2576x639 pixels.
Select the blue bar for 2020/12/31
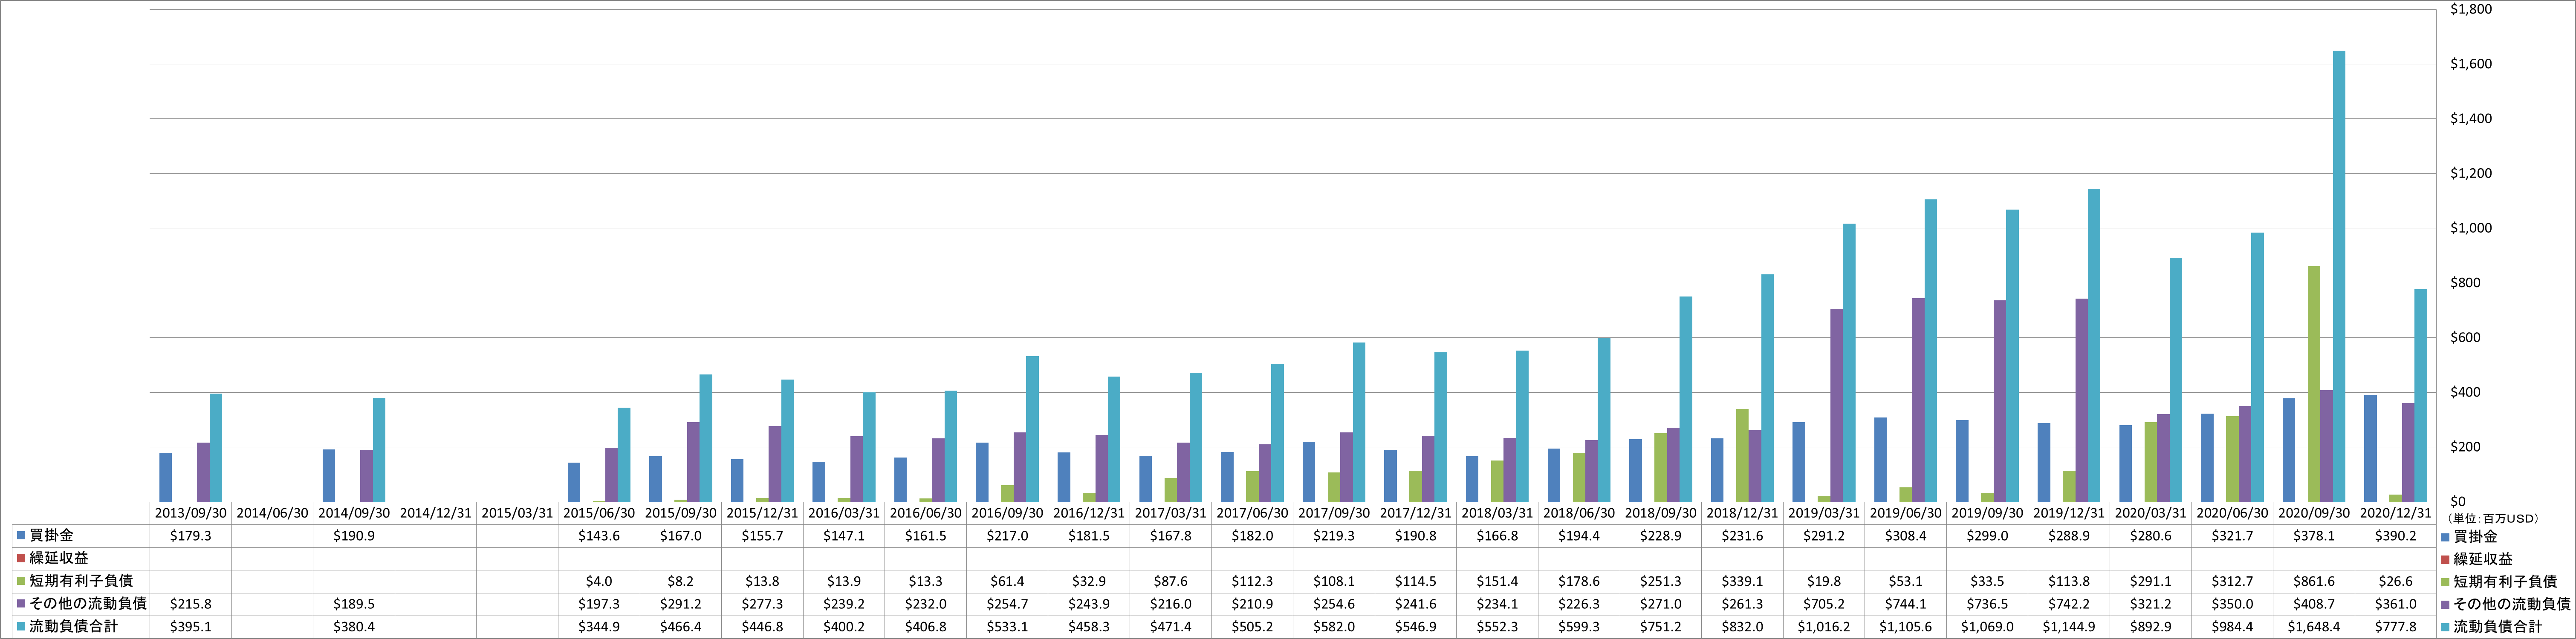2371,448
